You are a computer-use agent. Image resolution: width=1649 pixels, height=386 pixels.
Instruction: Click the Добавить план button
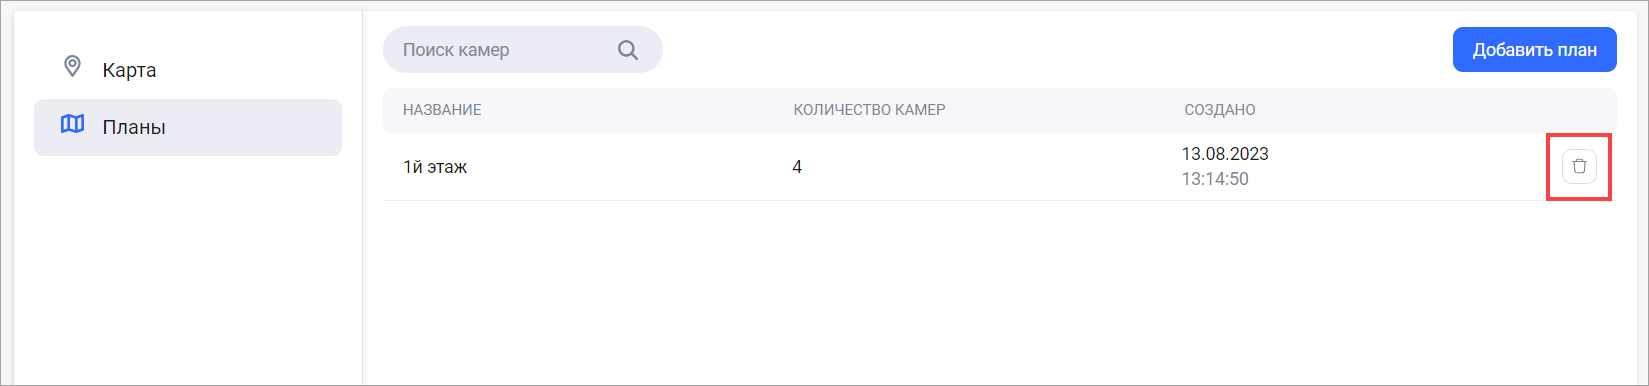click(x=1534, y=50)
